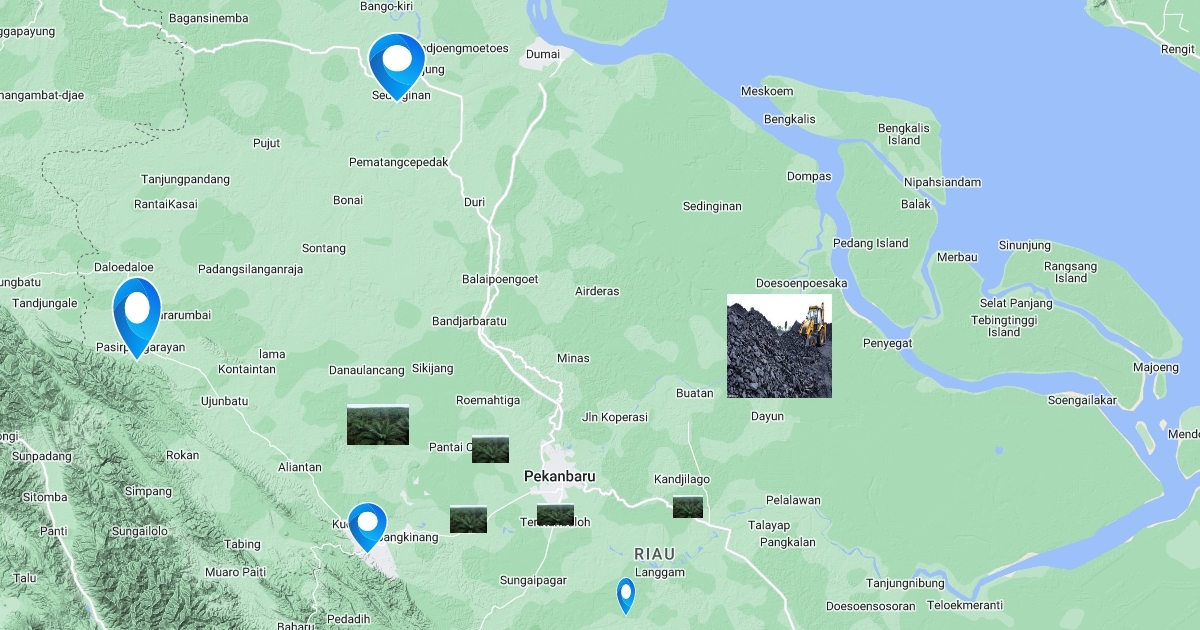Click the Duri town label
The image size is (1200, 630).
[474, 202]
